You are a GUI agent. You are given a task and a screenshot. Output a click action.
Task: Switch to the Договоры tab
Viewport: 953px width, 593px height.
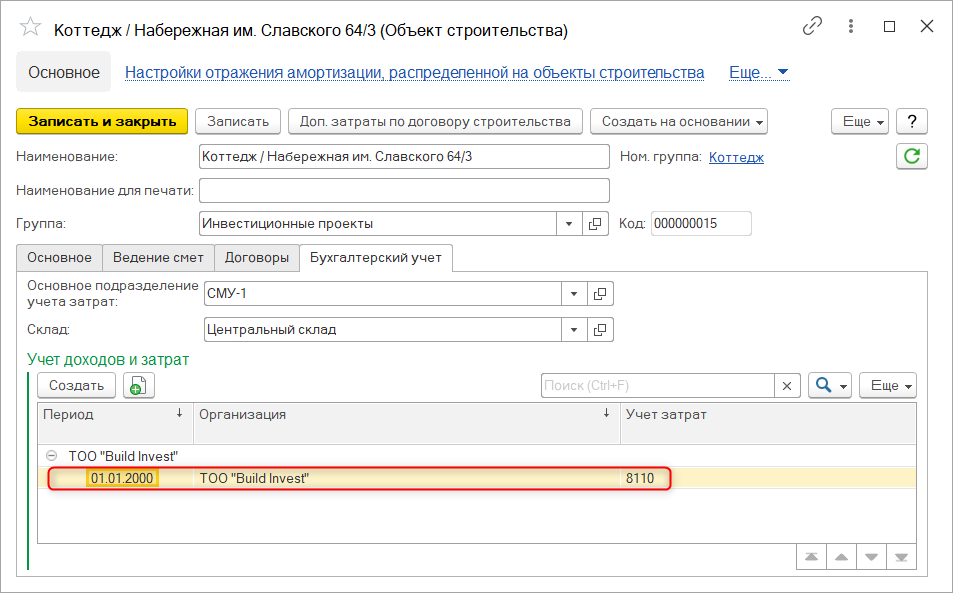point(256,258)
